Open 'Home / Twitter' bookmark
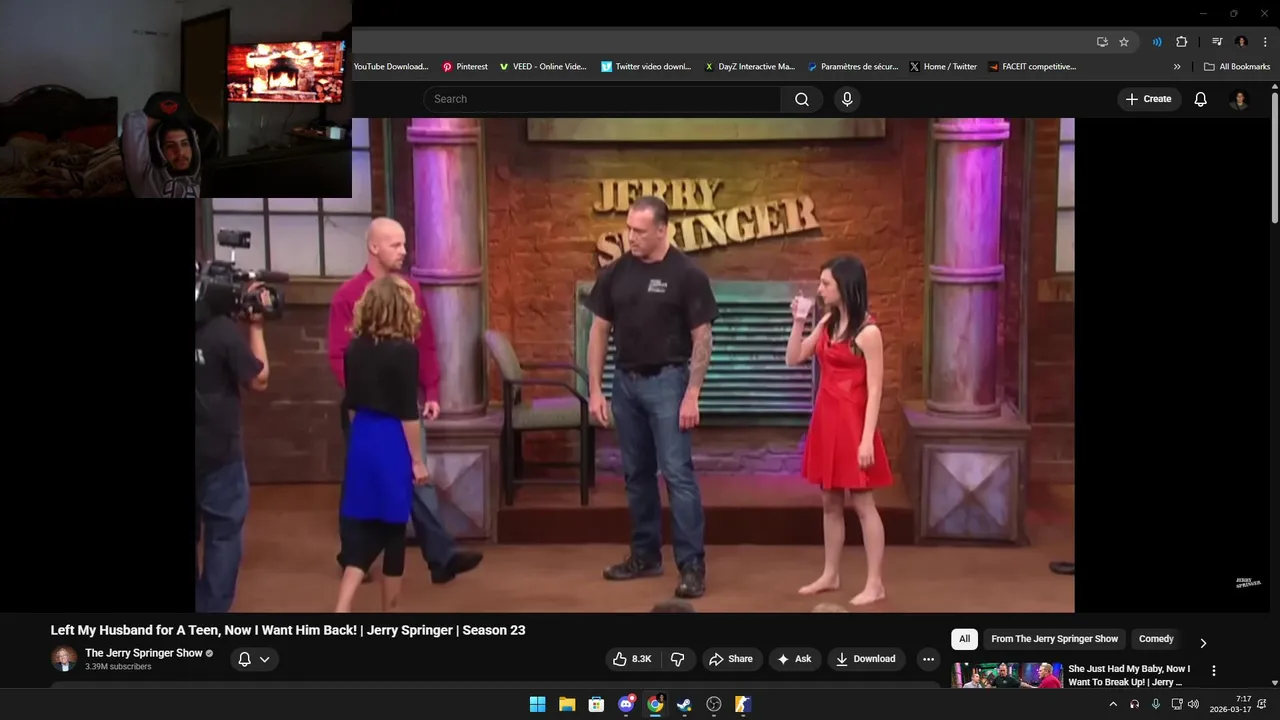This screenshot has height=720, width=1280. pyautogui.click(x=943, y=67)
